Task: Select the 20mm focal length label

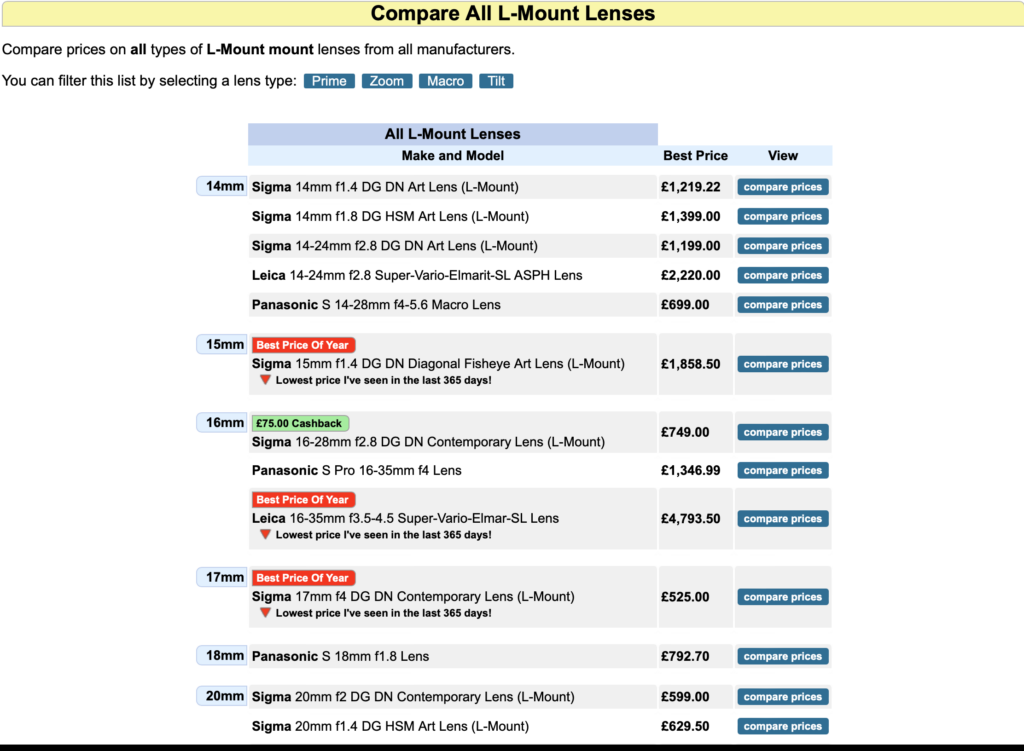Action: point(222,696)
